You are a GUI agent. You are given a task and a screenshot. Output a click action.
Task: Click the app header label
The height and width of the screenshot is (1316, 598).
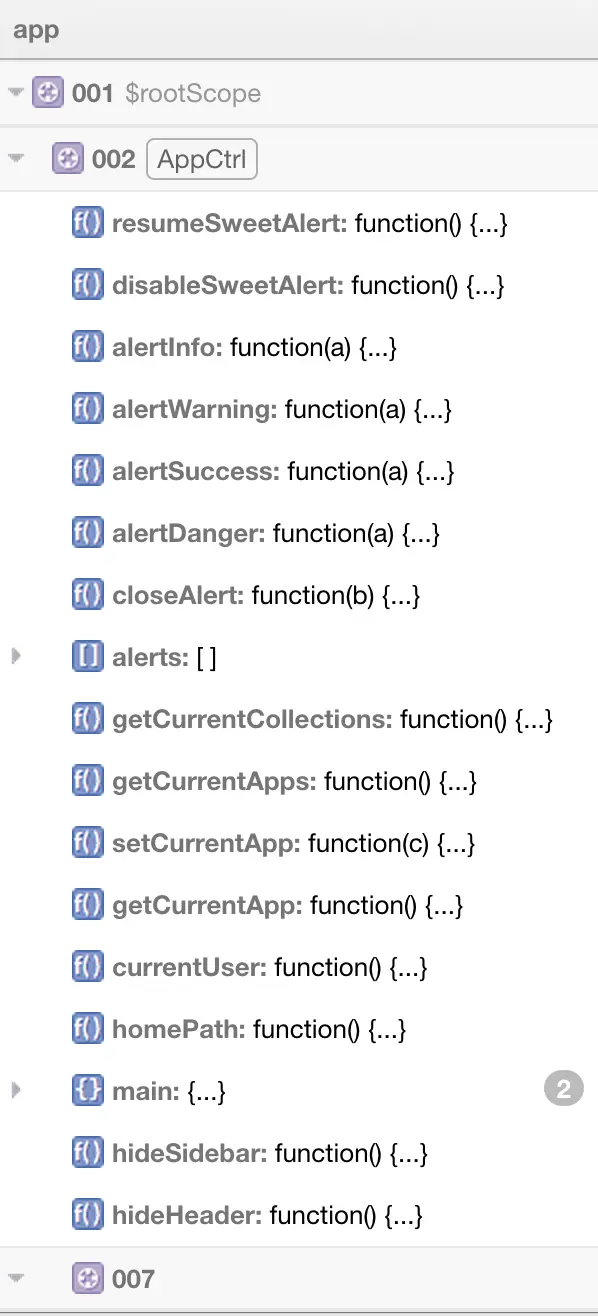36,30
